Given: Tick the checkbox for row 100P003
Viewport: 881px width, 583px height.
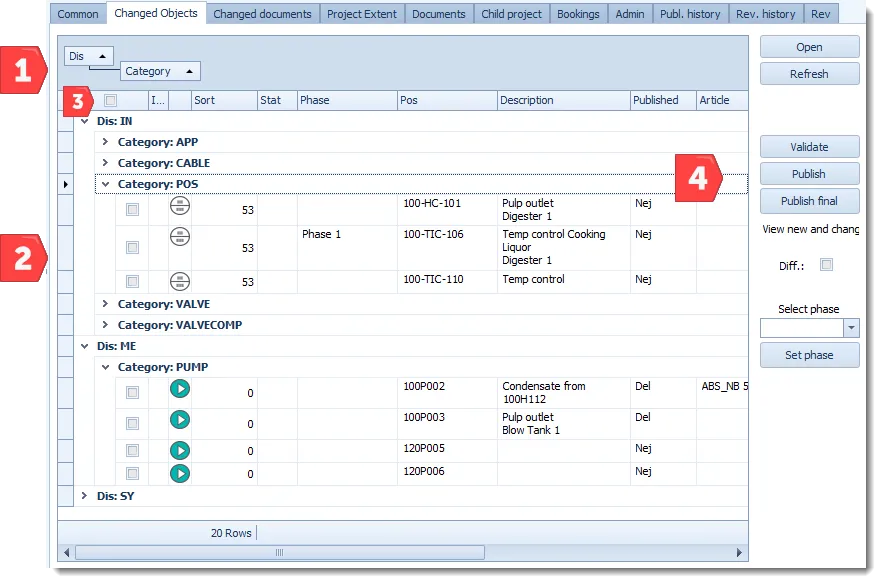Looking at the screenshot, I should pos(133,423).
